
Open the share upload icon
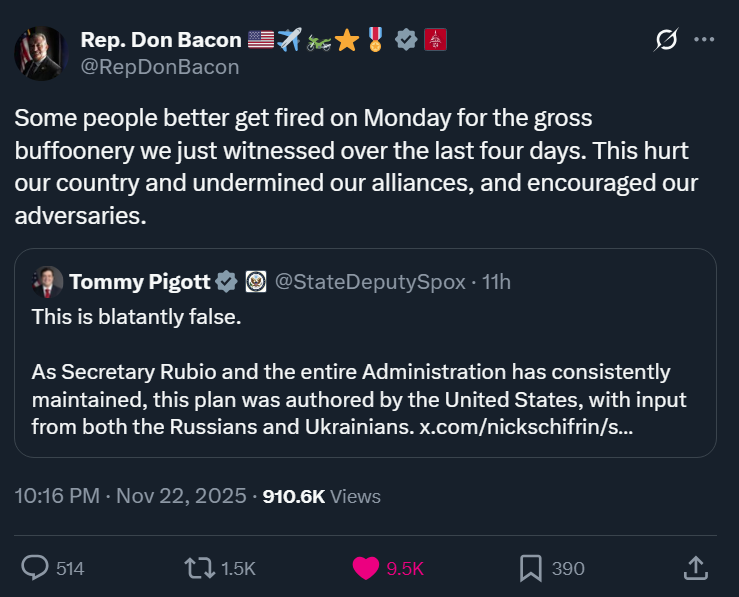point(694,568)
